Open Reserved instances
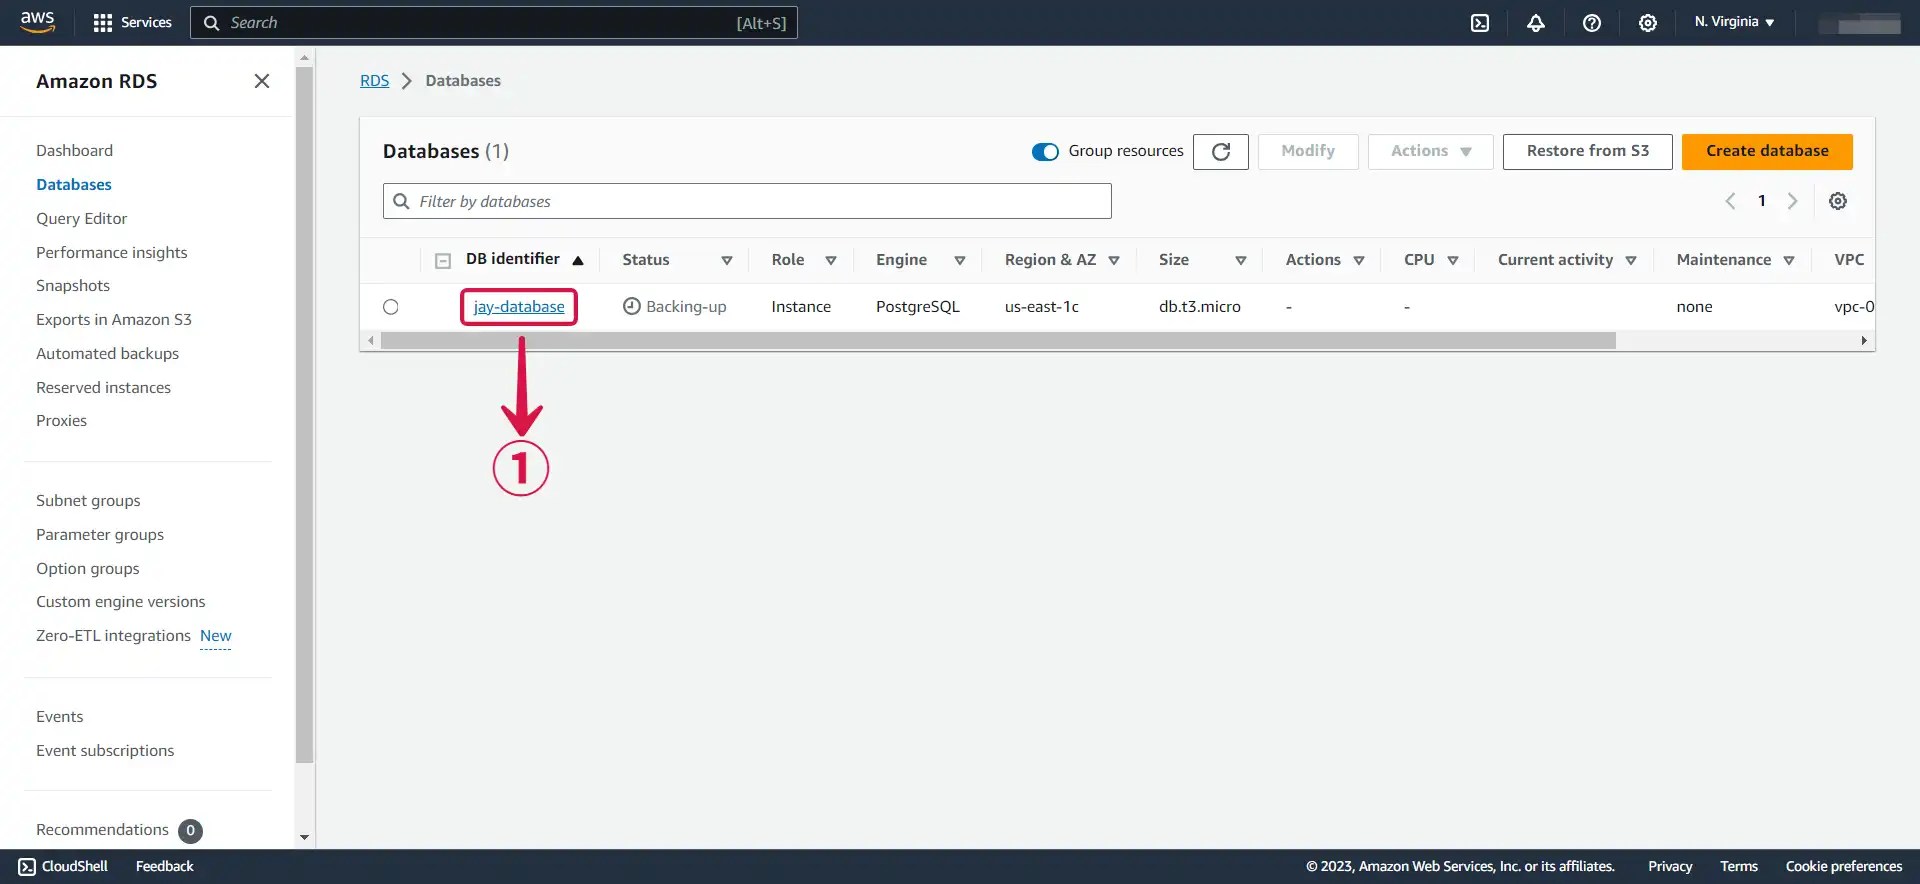Screen dimensions: 1920x884 point(103,387)
